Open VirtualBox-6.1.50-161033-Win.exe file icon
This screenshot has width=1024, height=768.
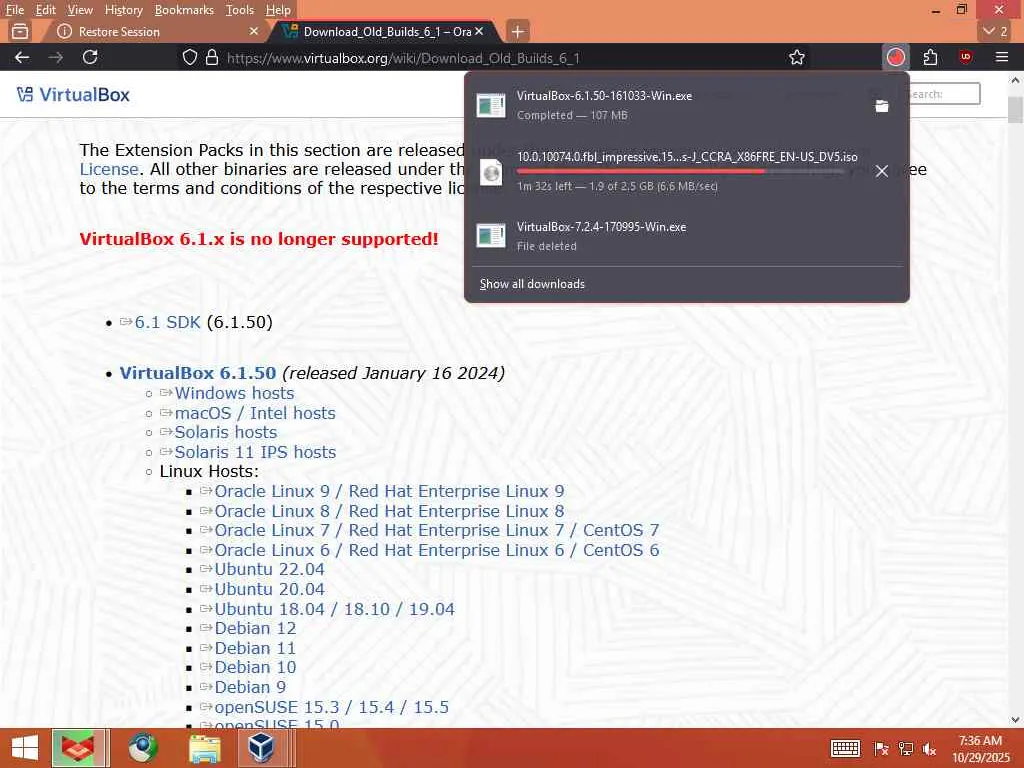point(491,105)
